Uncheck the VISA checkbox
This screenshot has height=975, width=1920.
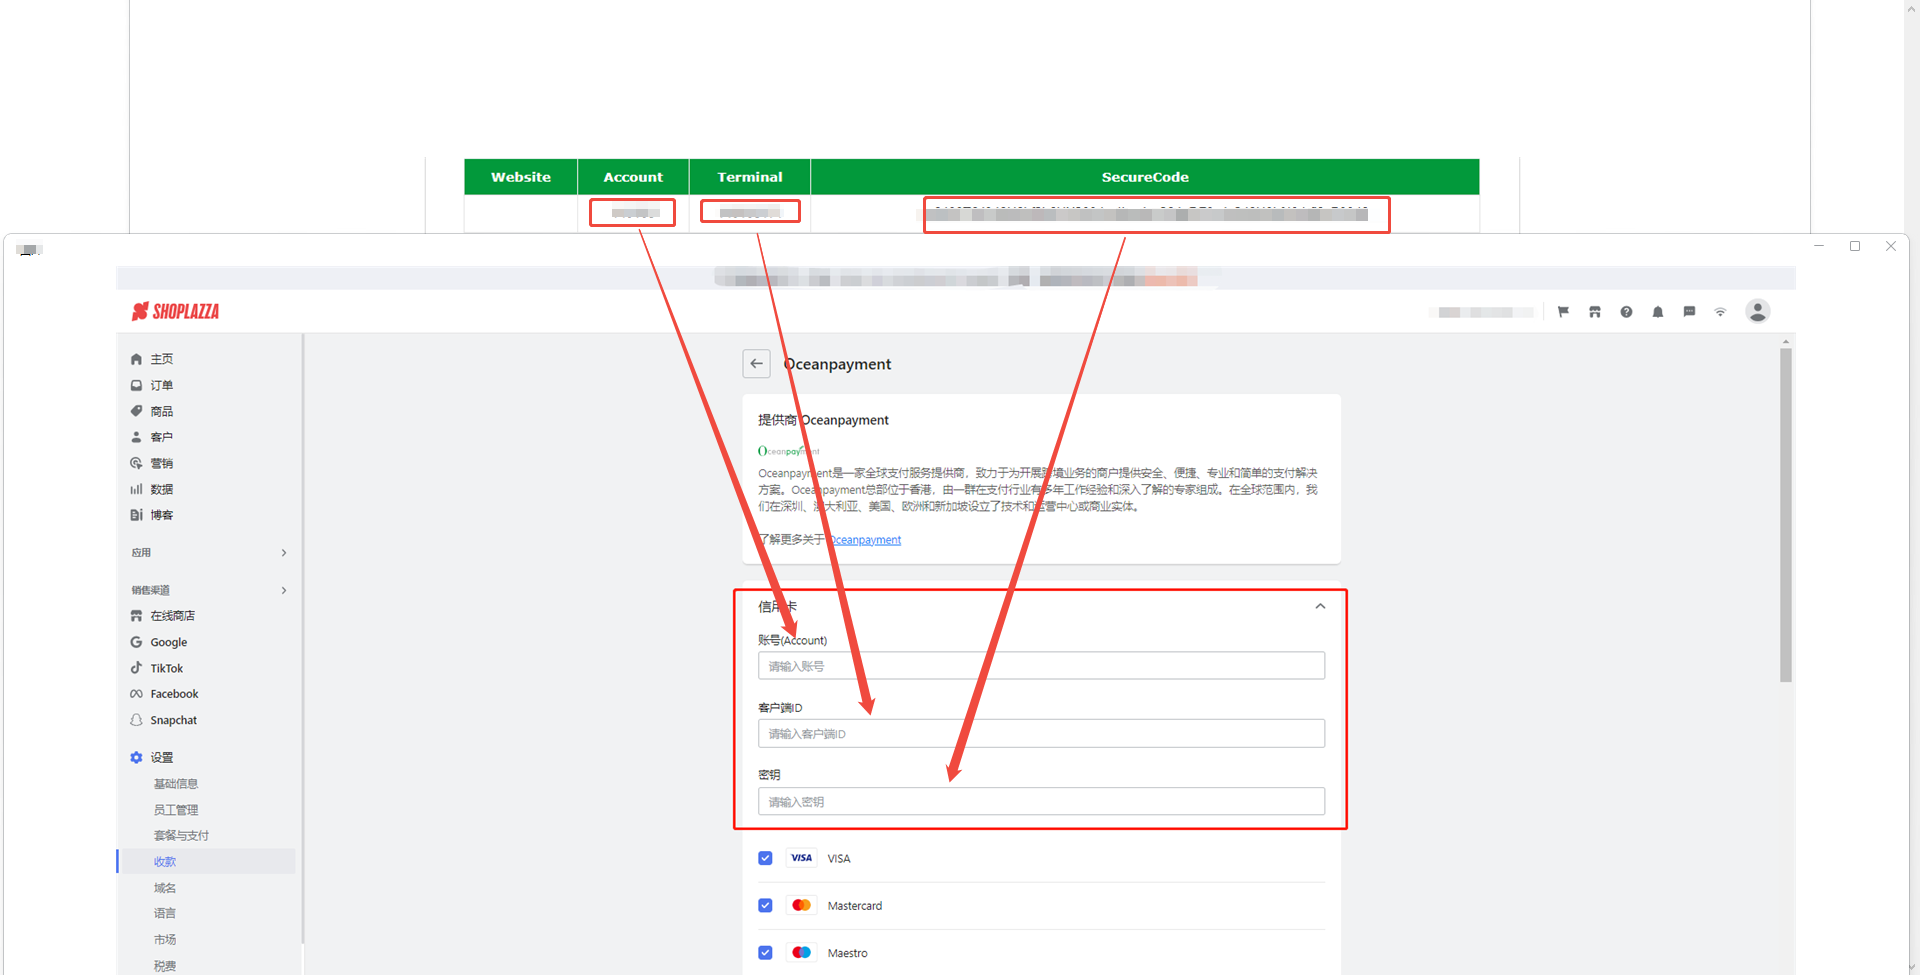(765, 858)
